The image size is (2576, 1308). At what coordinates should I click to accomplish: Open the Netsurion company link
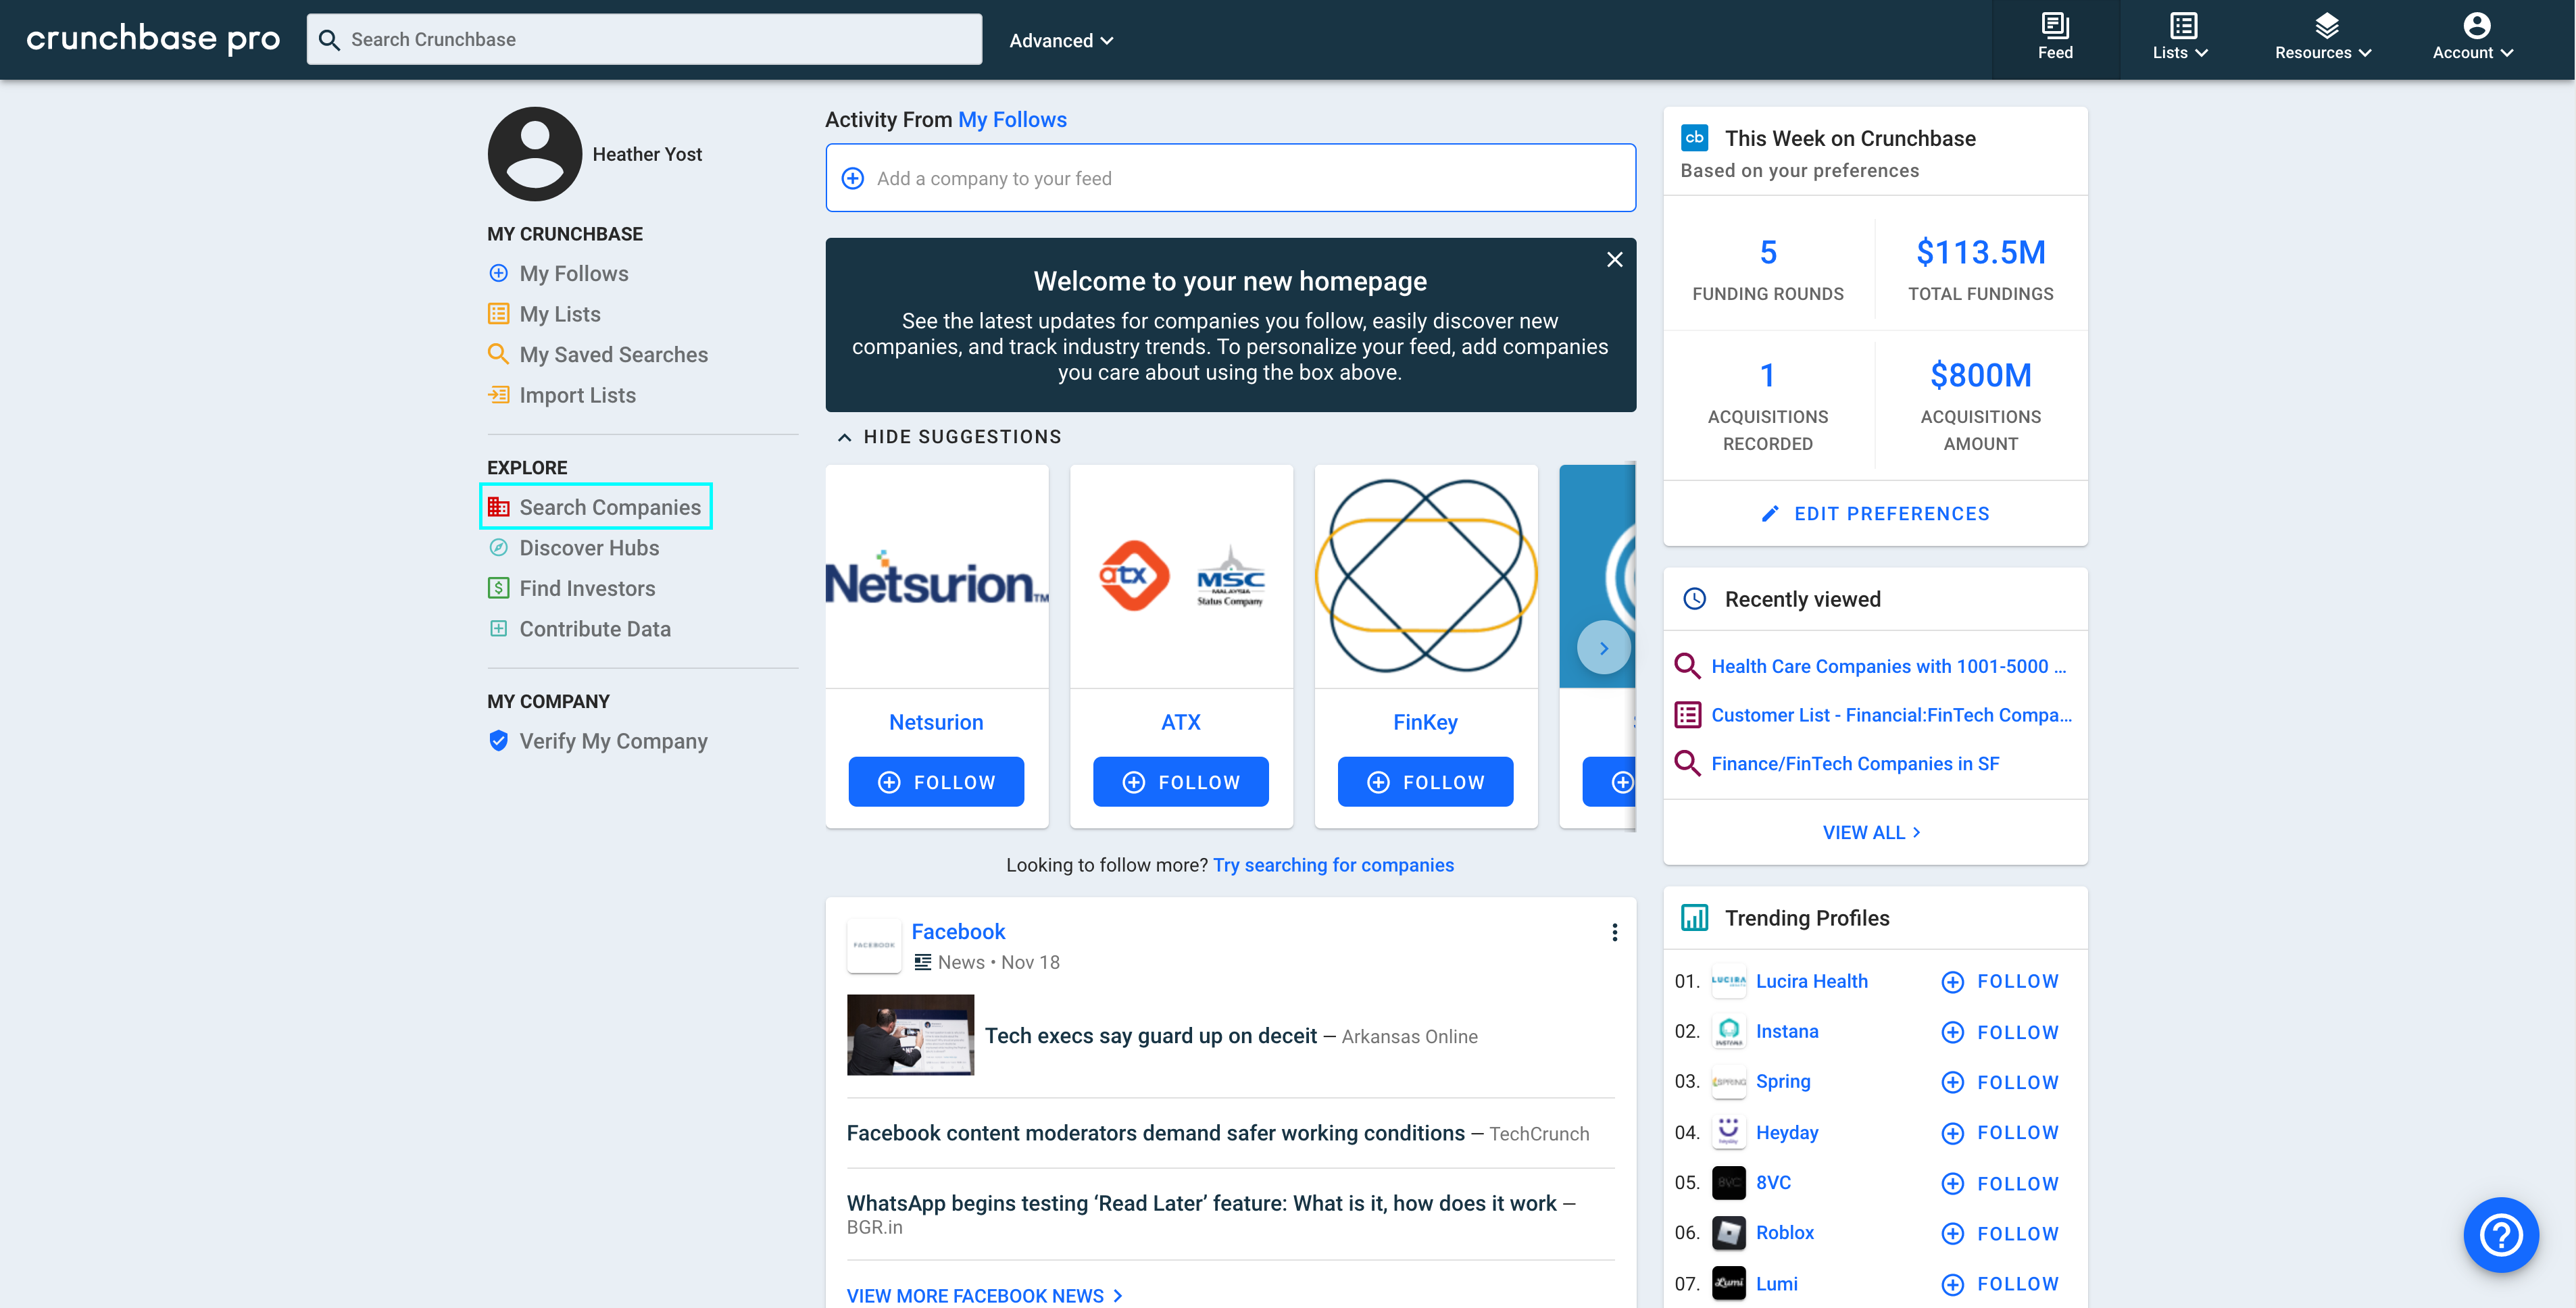pyautogui.click(x=936, y=722)
